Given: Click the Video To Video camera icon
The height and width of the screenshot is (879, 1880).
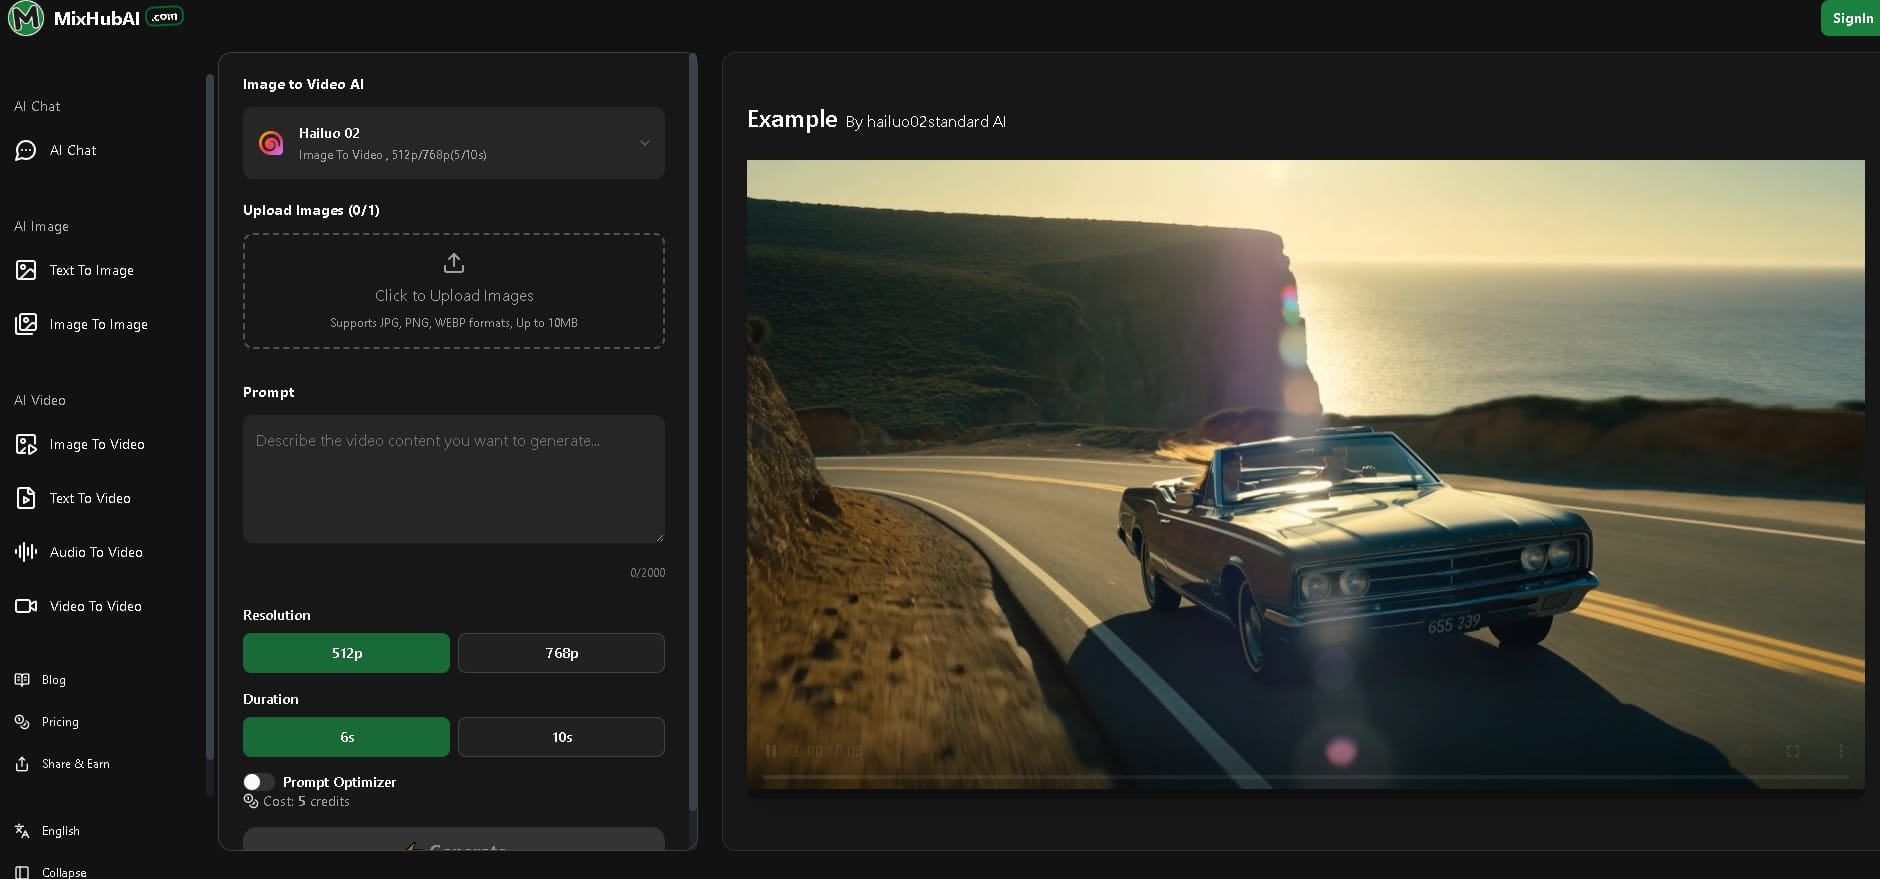Looking at the screenshot, I should 26,606.
